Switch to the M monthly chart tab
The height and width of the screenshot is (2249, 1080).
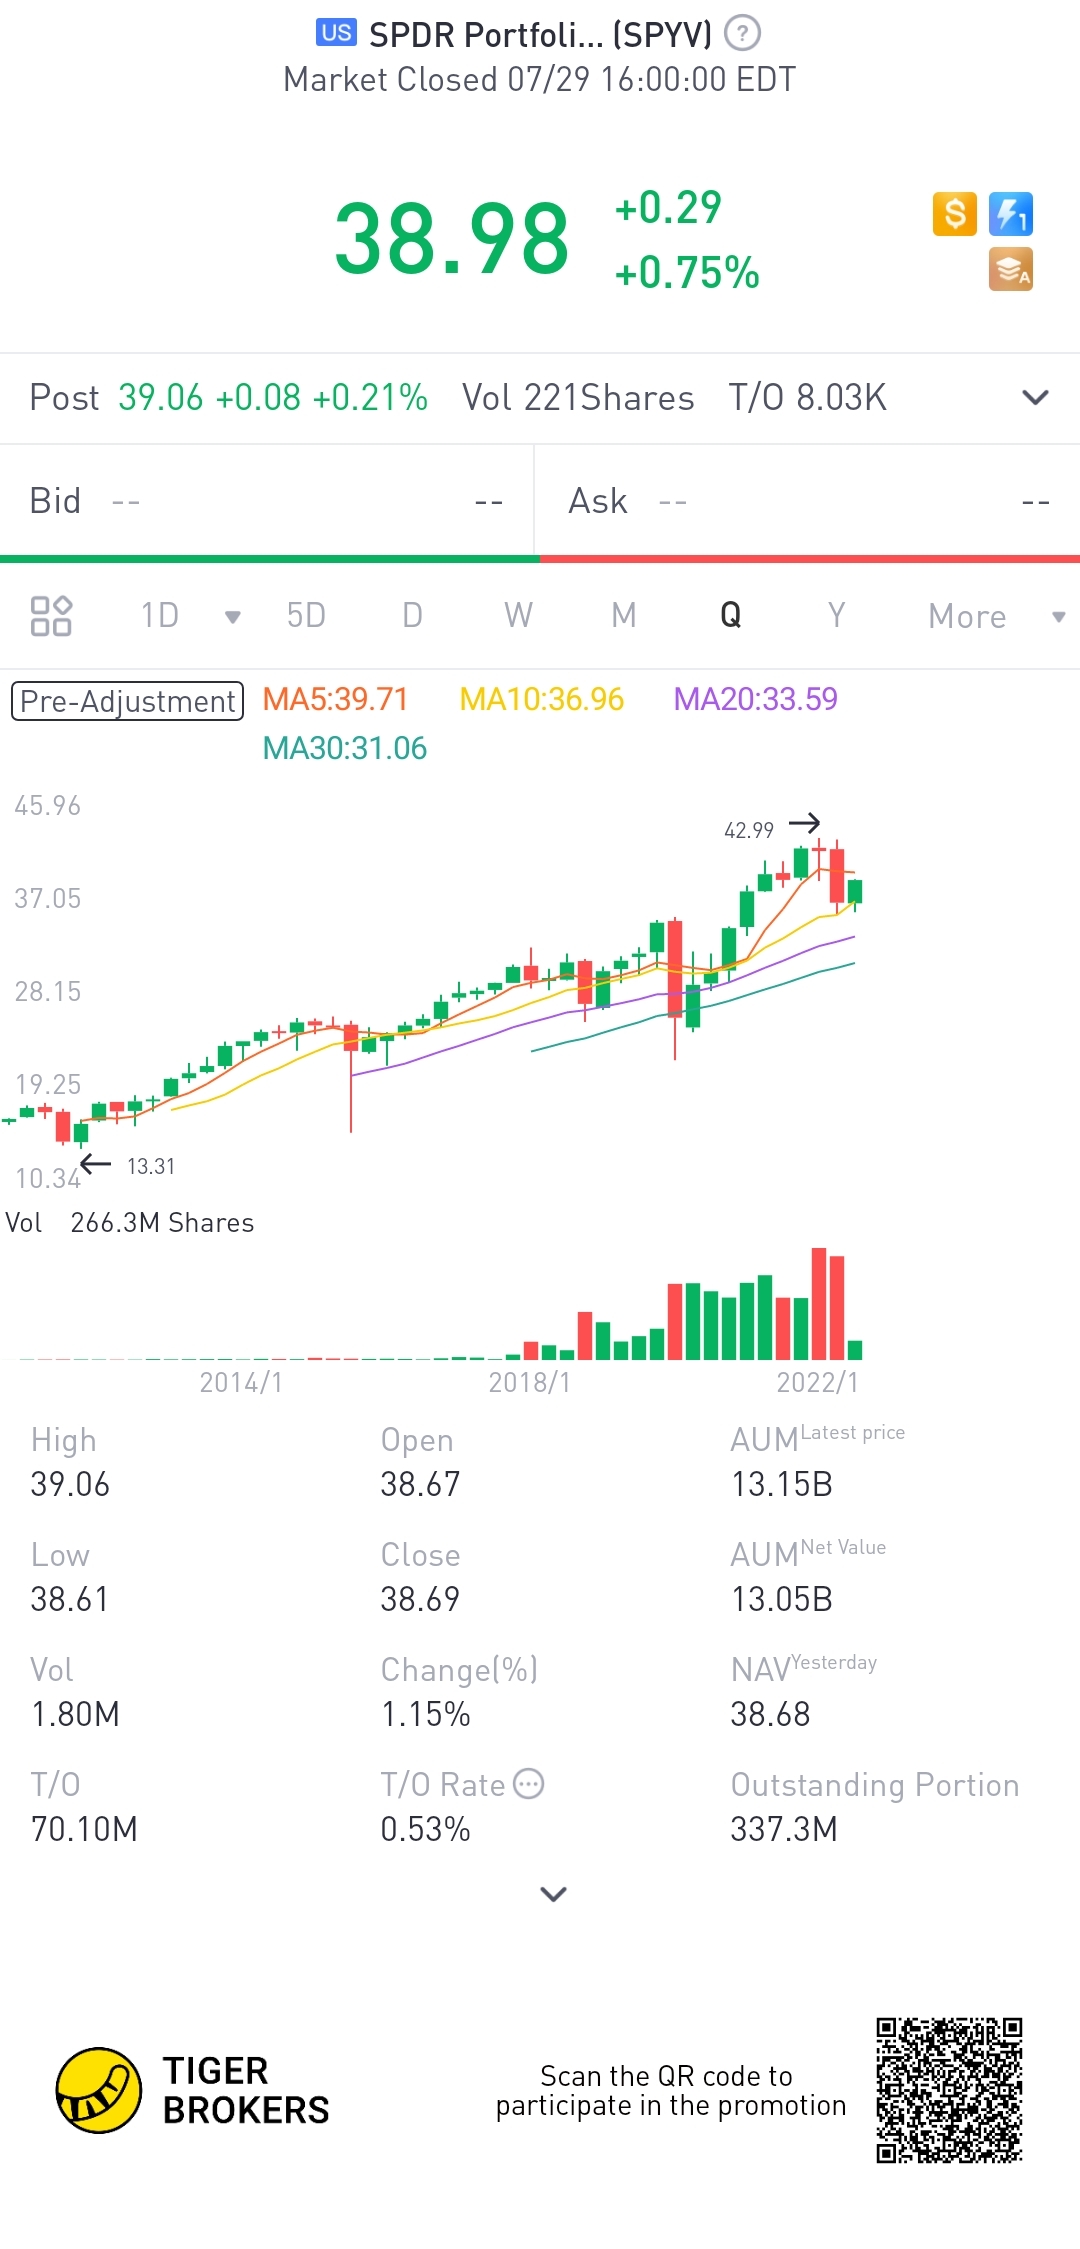click(624, 615)
